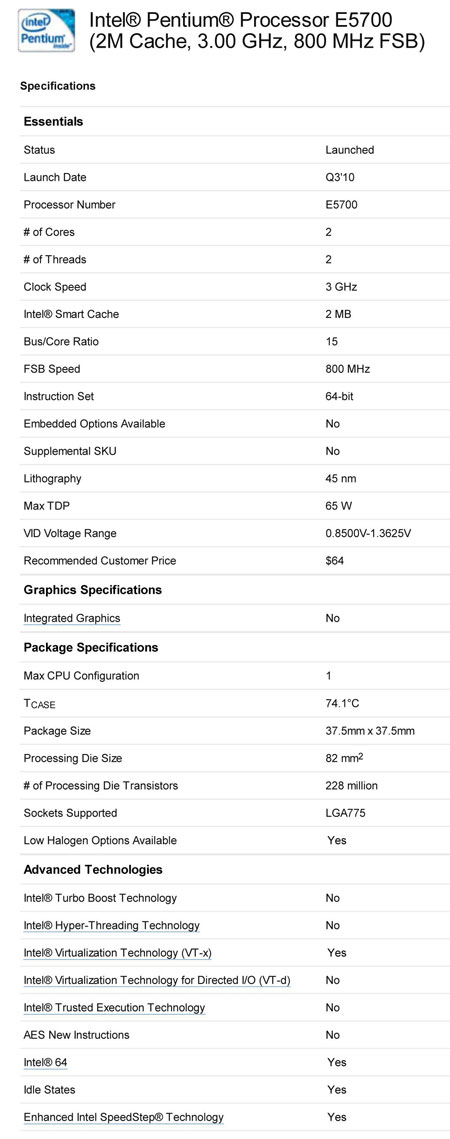Select the Specifications heading
This screenshot has width=450, height=1139.
point(57,86)
